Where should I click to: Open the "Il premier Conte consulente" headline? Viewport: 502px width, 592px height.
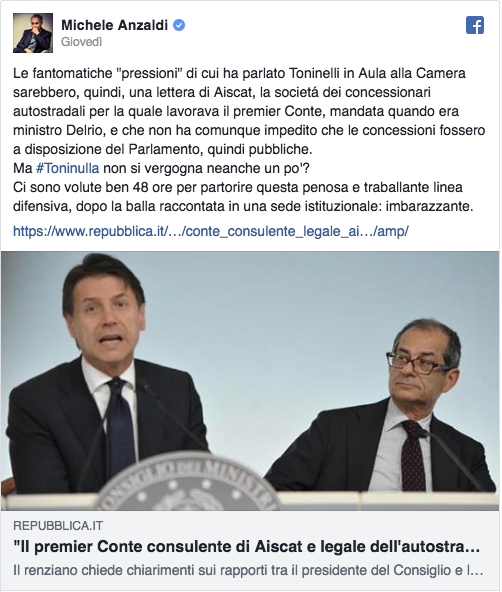pyautogui.click(x=246, y=547)
